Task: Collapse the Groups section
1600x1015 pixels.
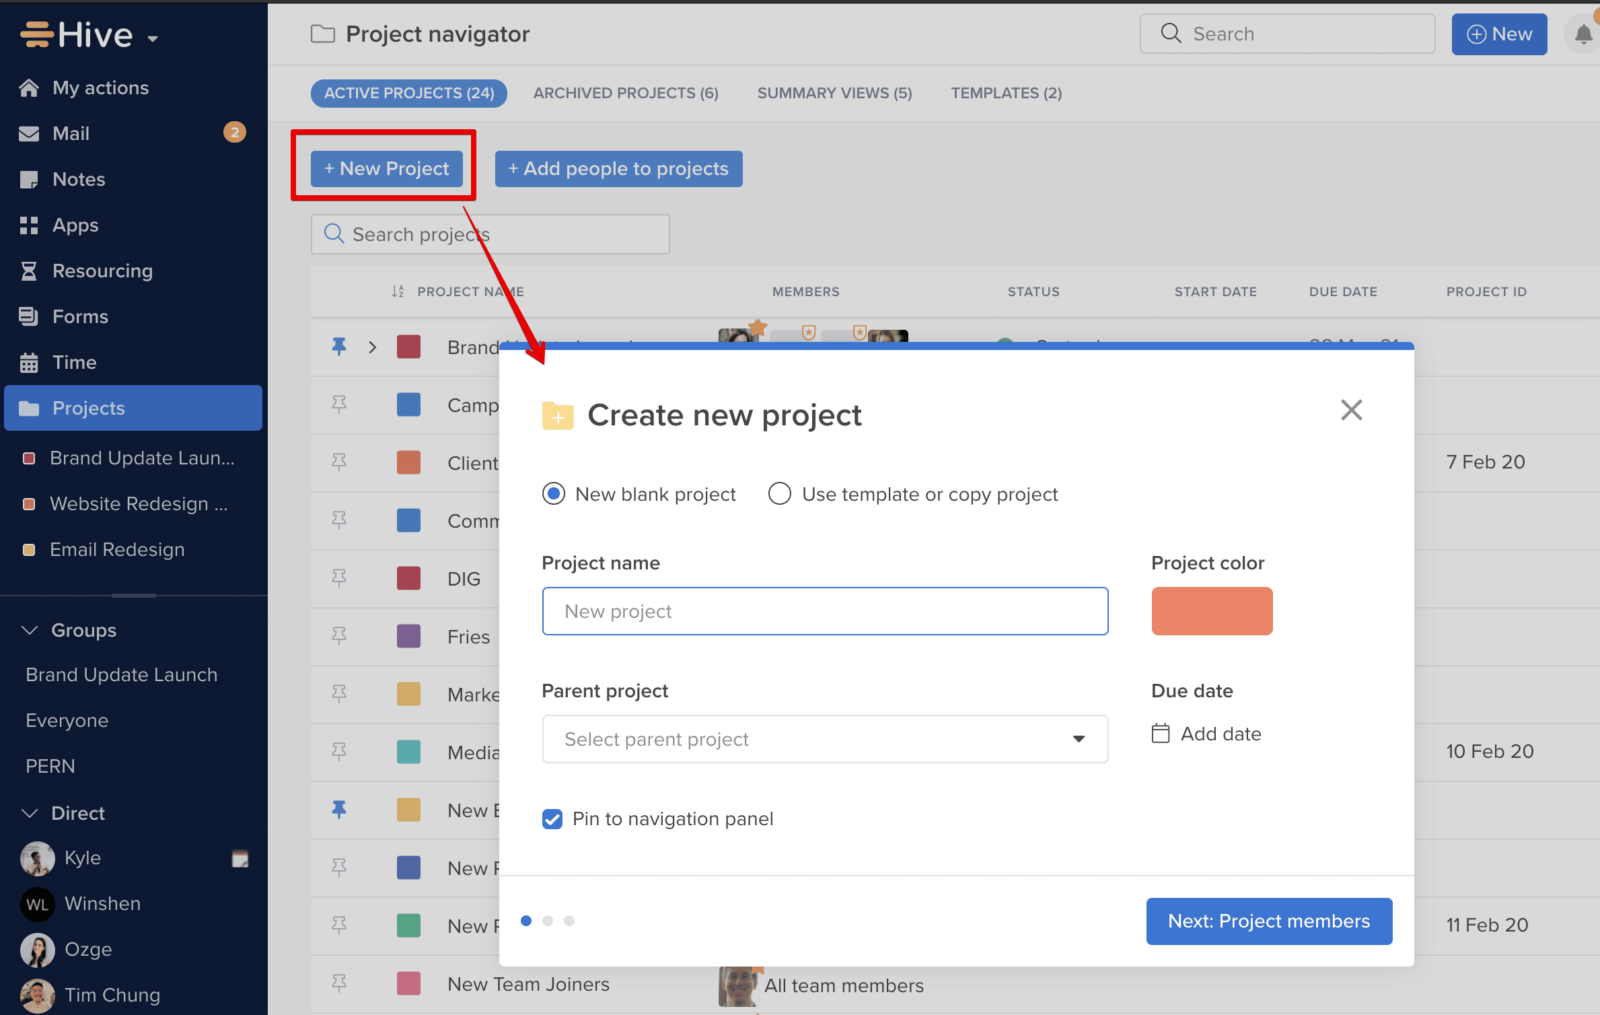Action: (27, 630)
